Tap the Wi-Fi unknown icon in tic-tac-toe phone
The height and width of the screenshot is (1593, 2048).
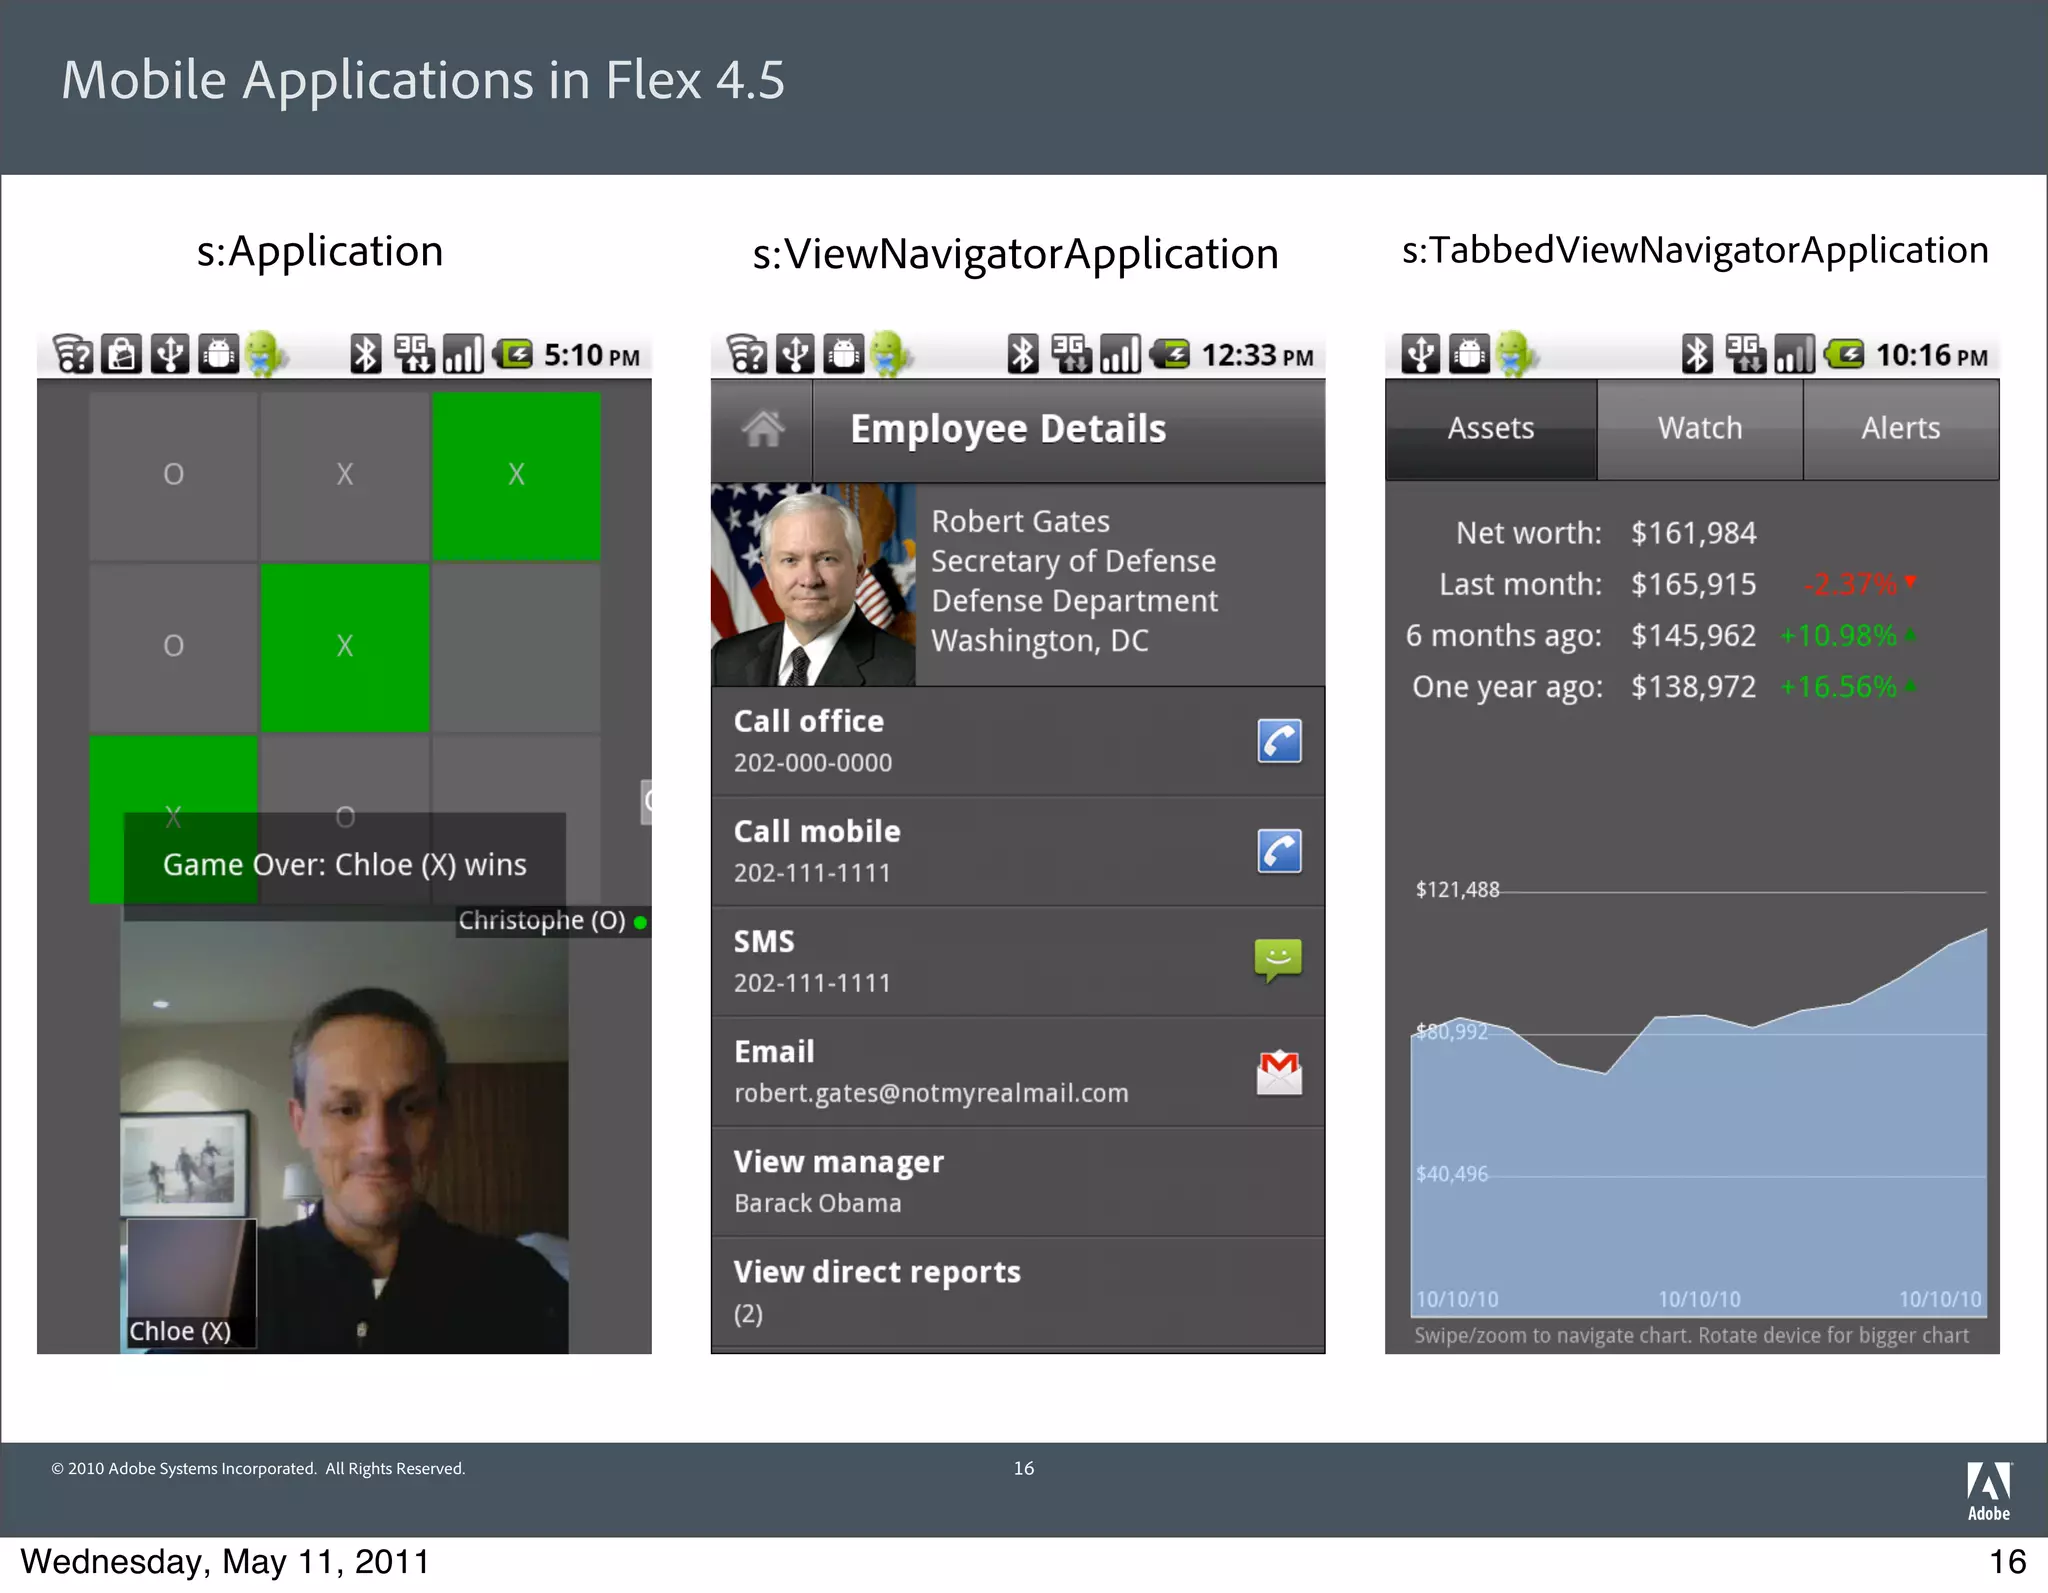pyautogui.click(x=72, y=354)
